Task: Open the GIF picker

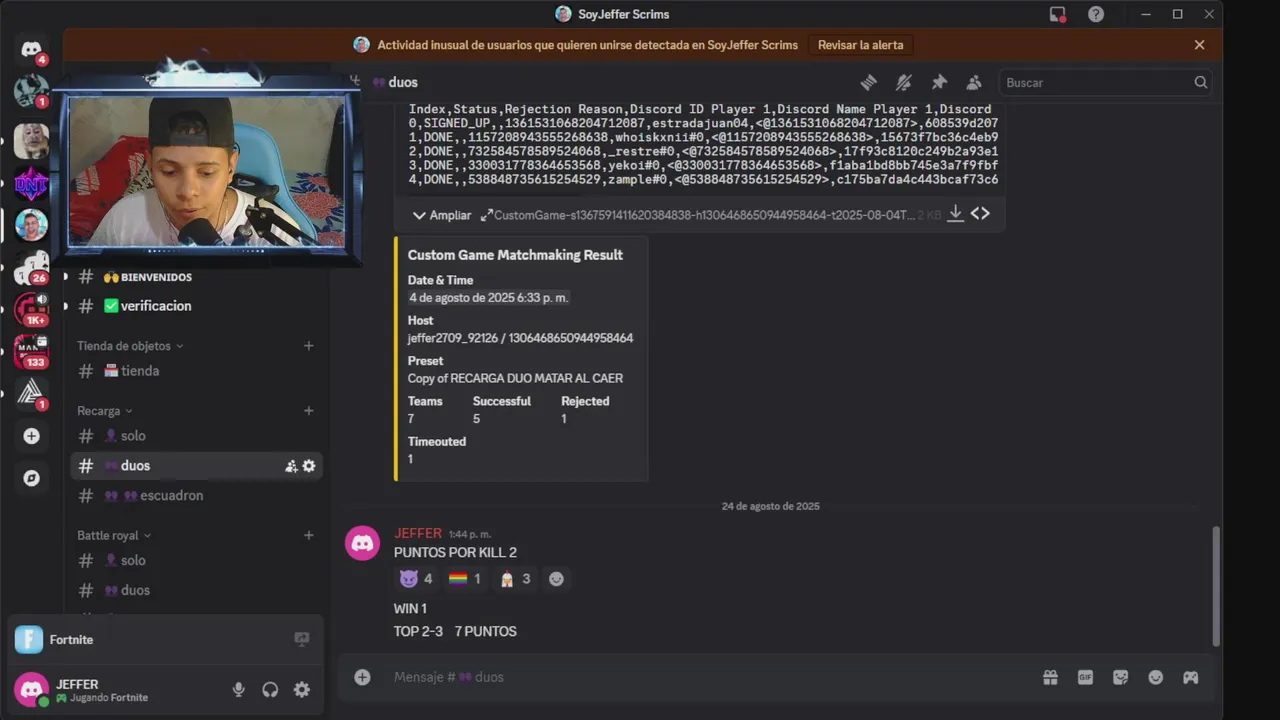Action: click(x=1085, y=678)
